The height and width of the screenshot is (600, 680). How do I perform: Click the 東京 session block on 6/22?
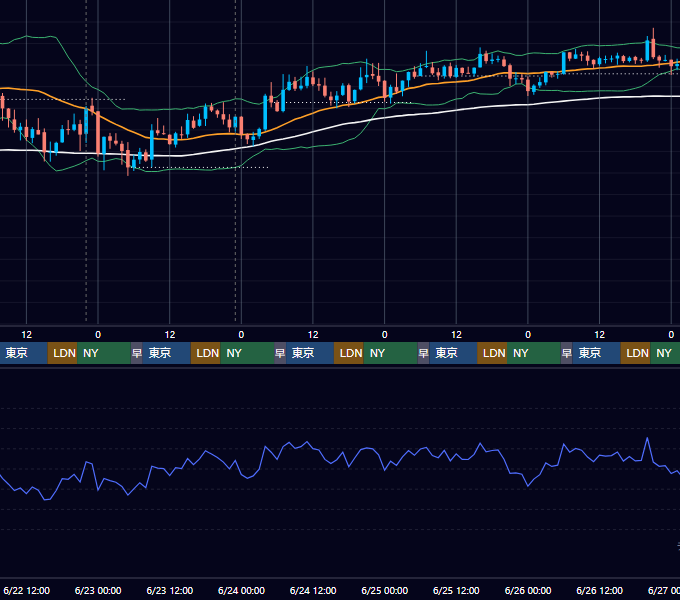[23, 353]
